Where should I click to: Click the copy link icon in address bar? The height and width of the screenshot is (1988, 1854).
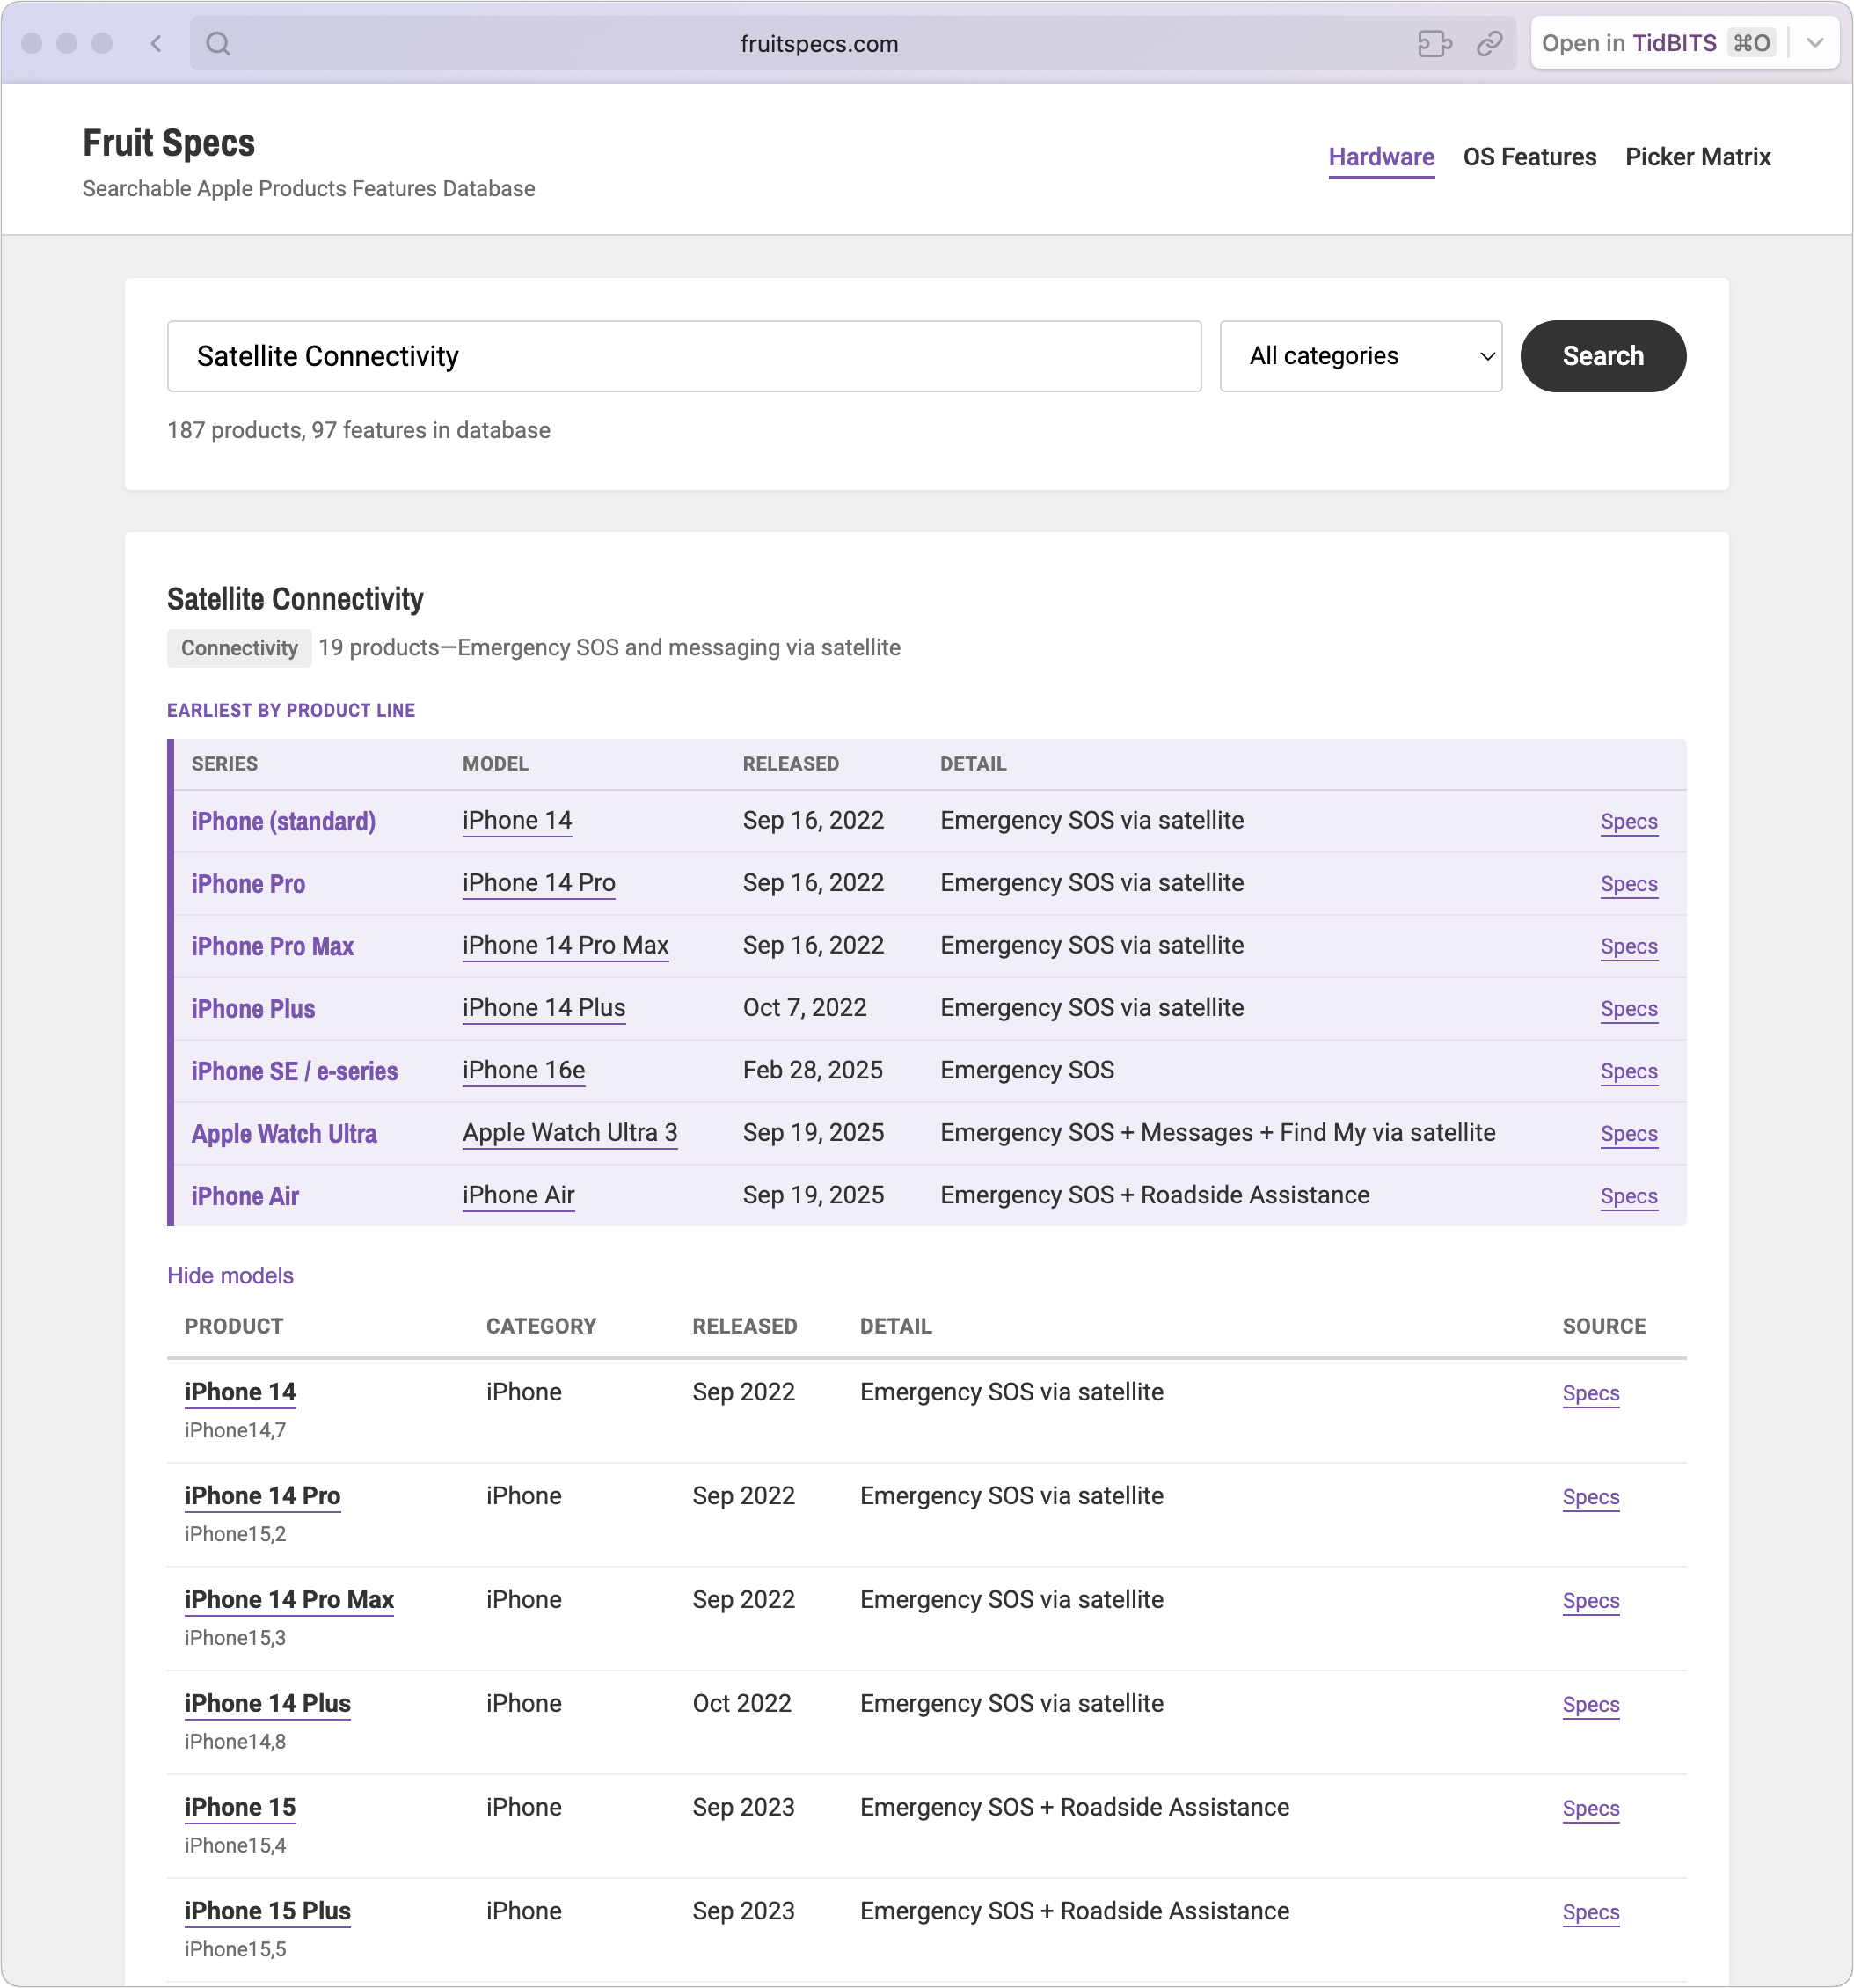click(x=1490, y=43)
